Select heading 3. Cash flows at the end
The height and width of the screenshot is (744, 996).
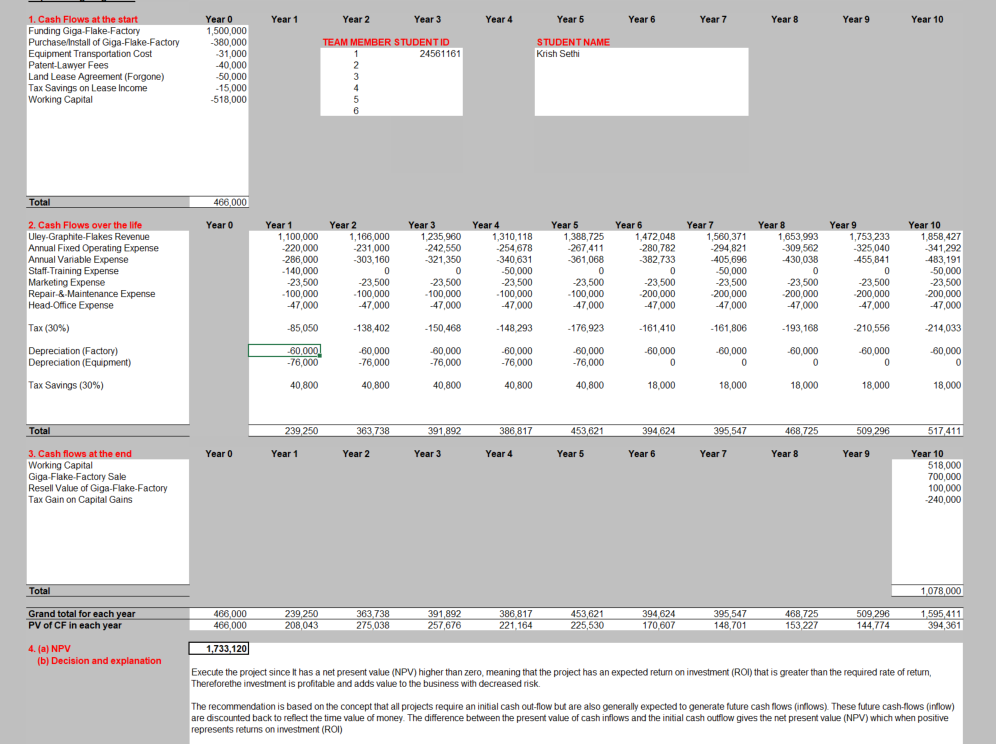click(79, 454)
